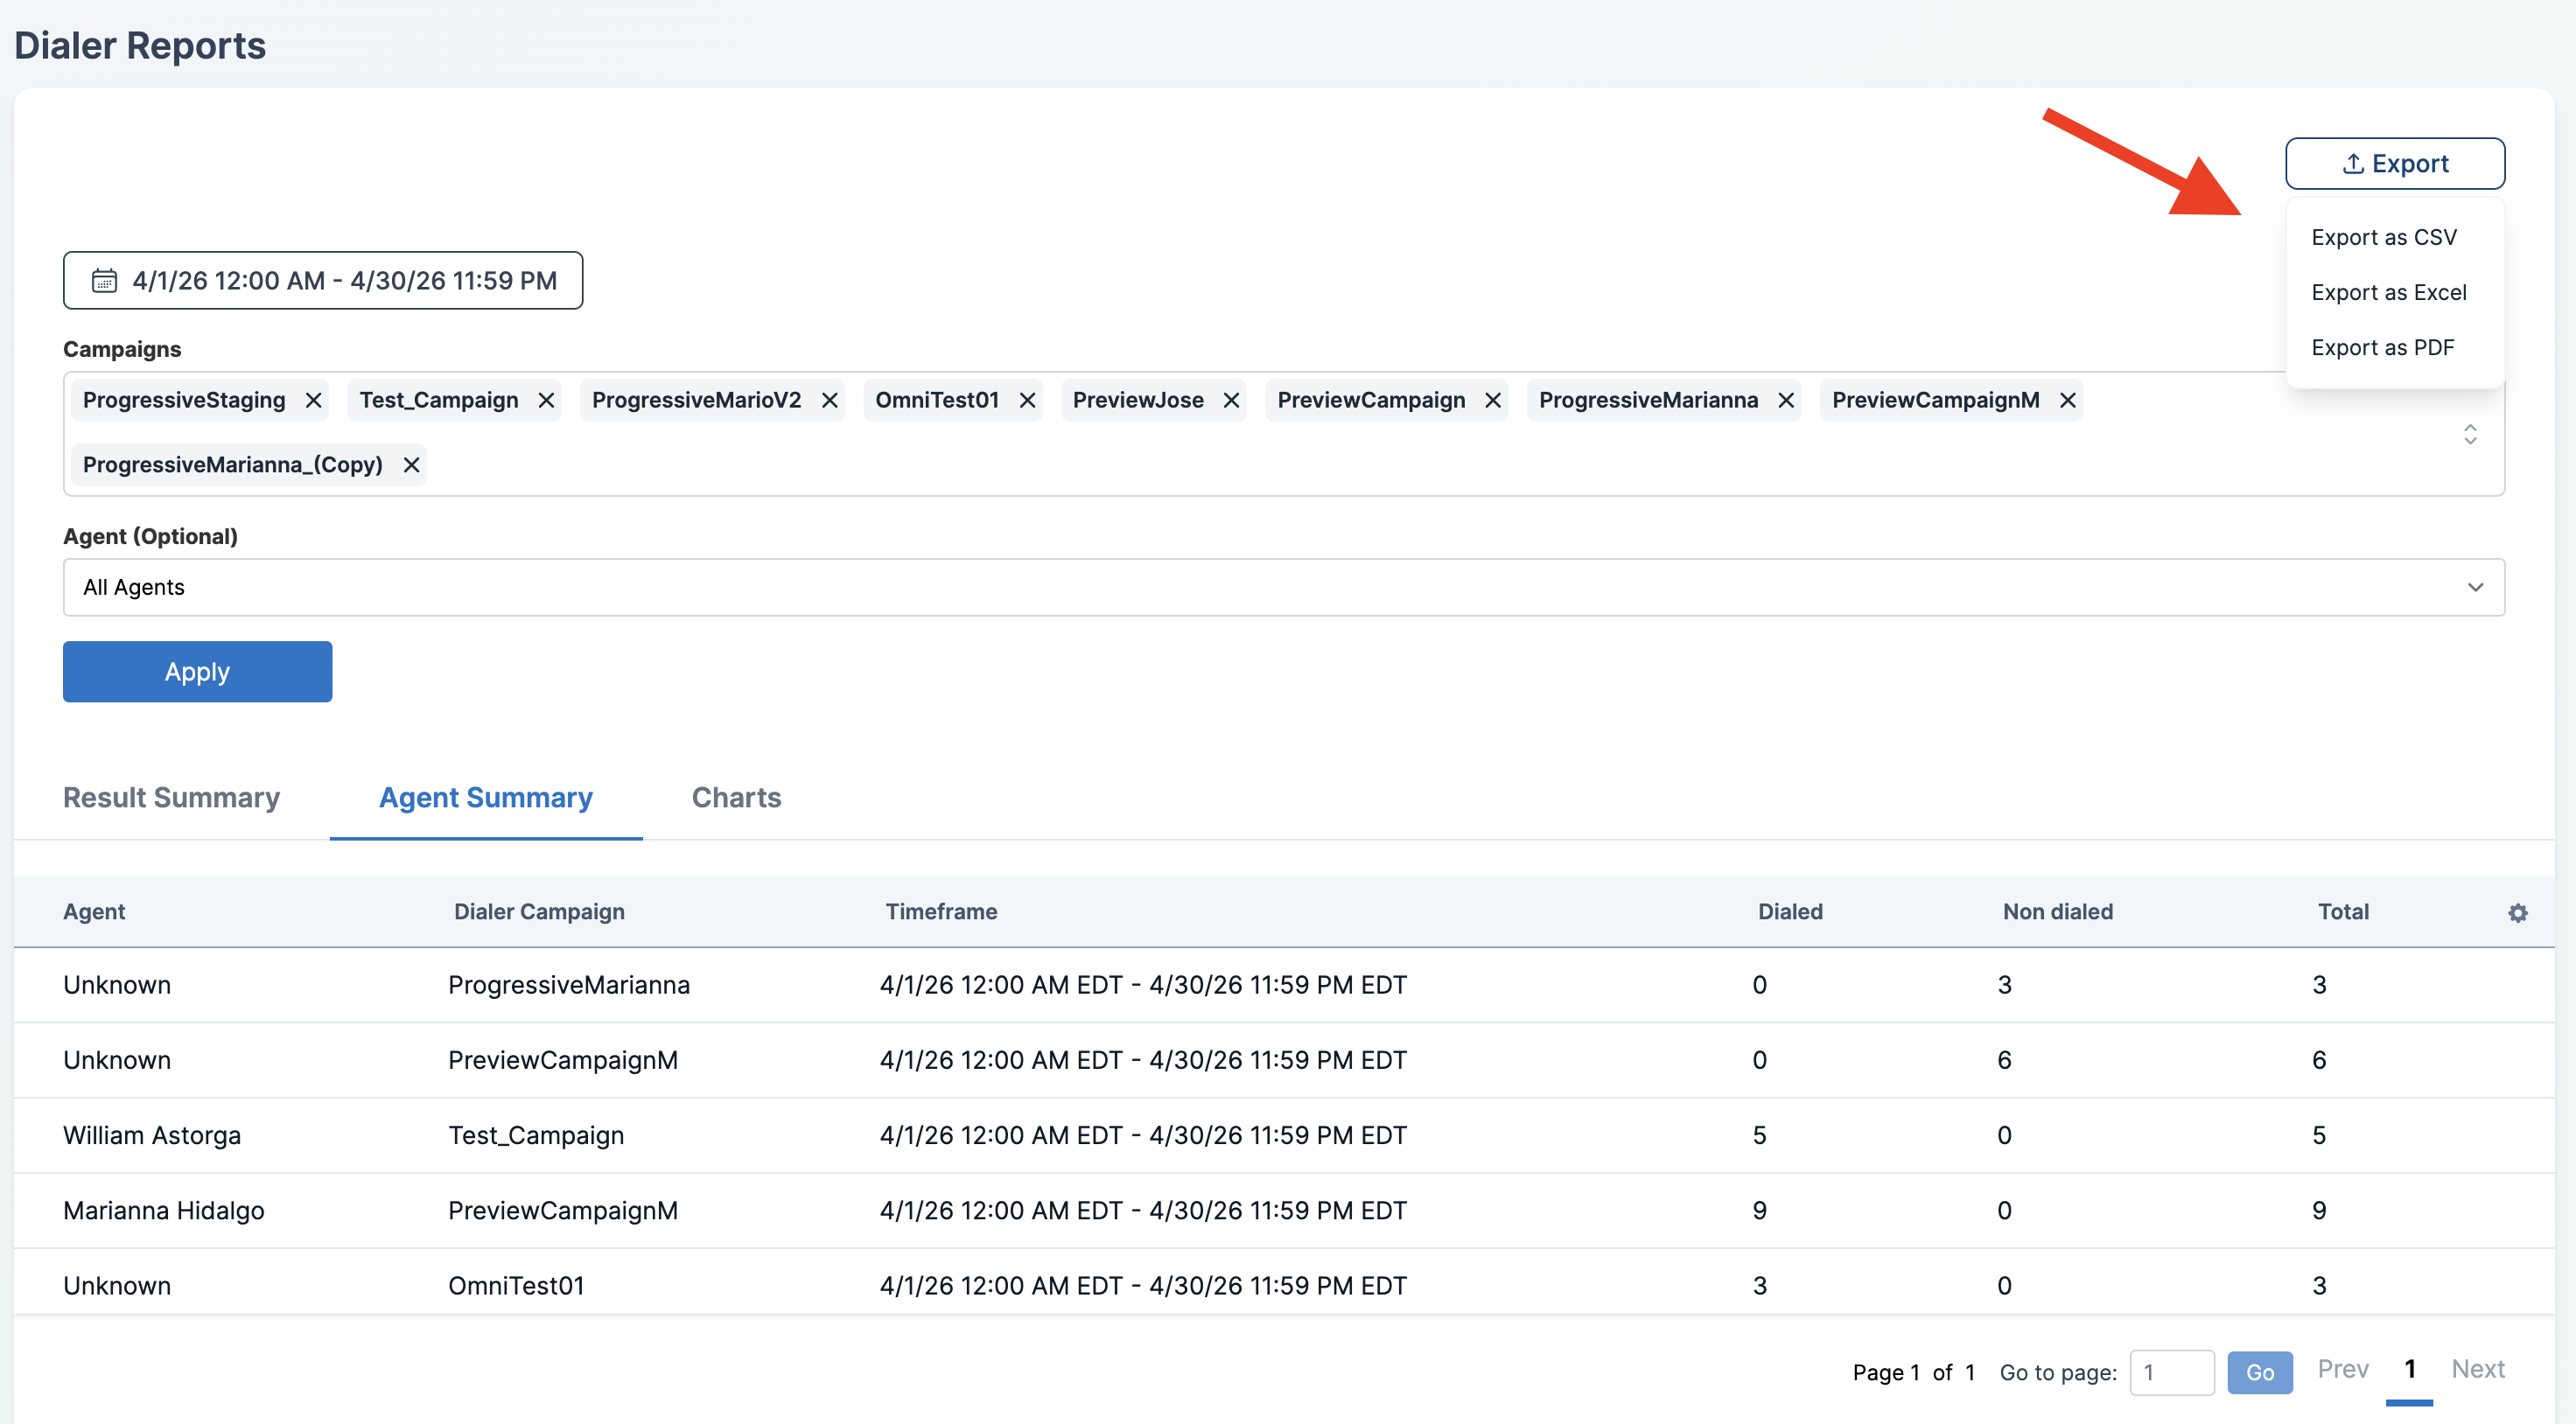Viewport: 2576px width, 1424px height.
Task: Click the Next pagination link
Action: click(x=2477, y=1369)
